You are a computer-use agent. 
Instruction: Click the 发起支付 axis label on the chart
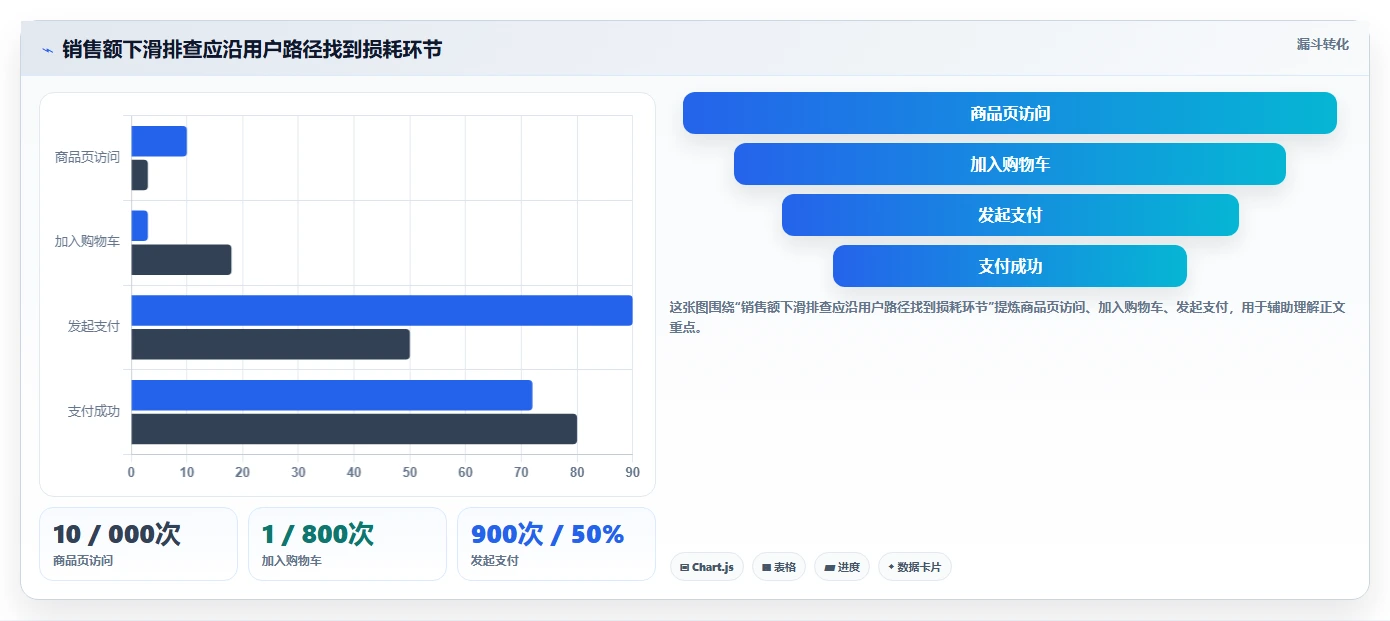pyautogui.click(x=94, y=326)
